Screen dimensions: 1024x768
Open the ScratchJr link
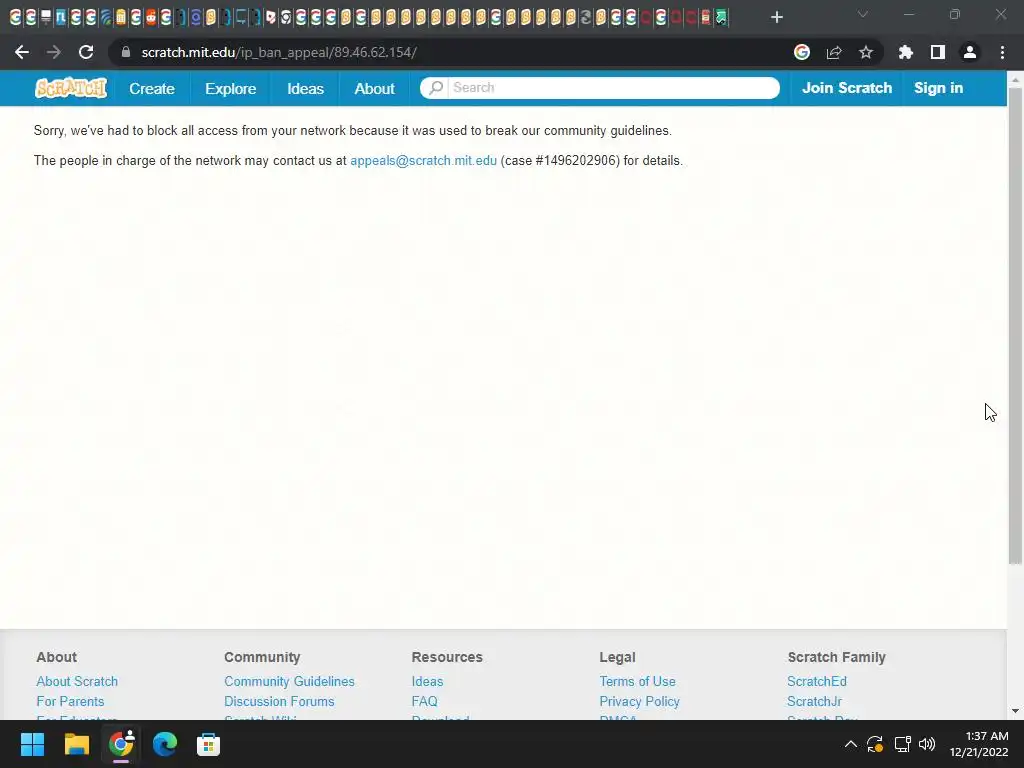814,701
